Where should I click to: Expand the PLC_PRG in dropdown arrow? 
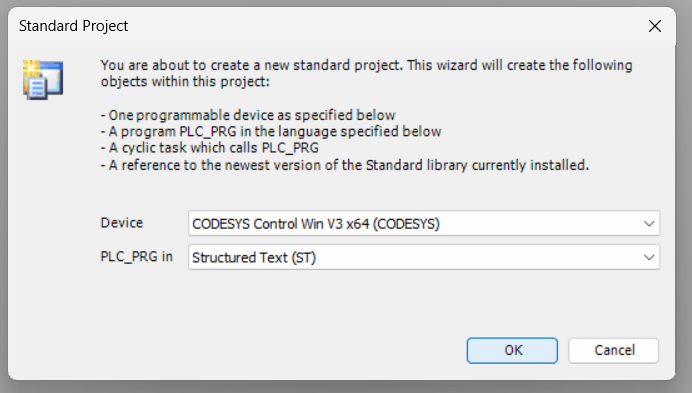(x=649, y=257)
